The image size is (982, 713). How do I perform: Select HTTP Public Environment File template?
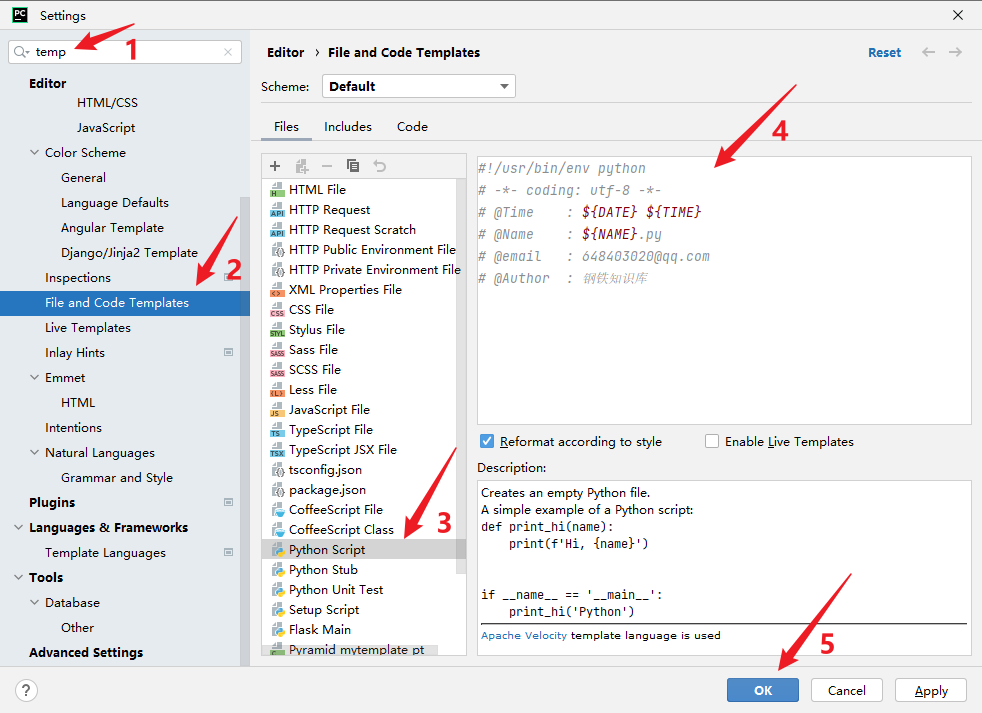click(372, 249)
